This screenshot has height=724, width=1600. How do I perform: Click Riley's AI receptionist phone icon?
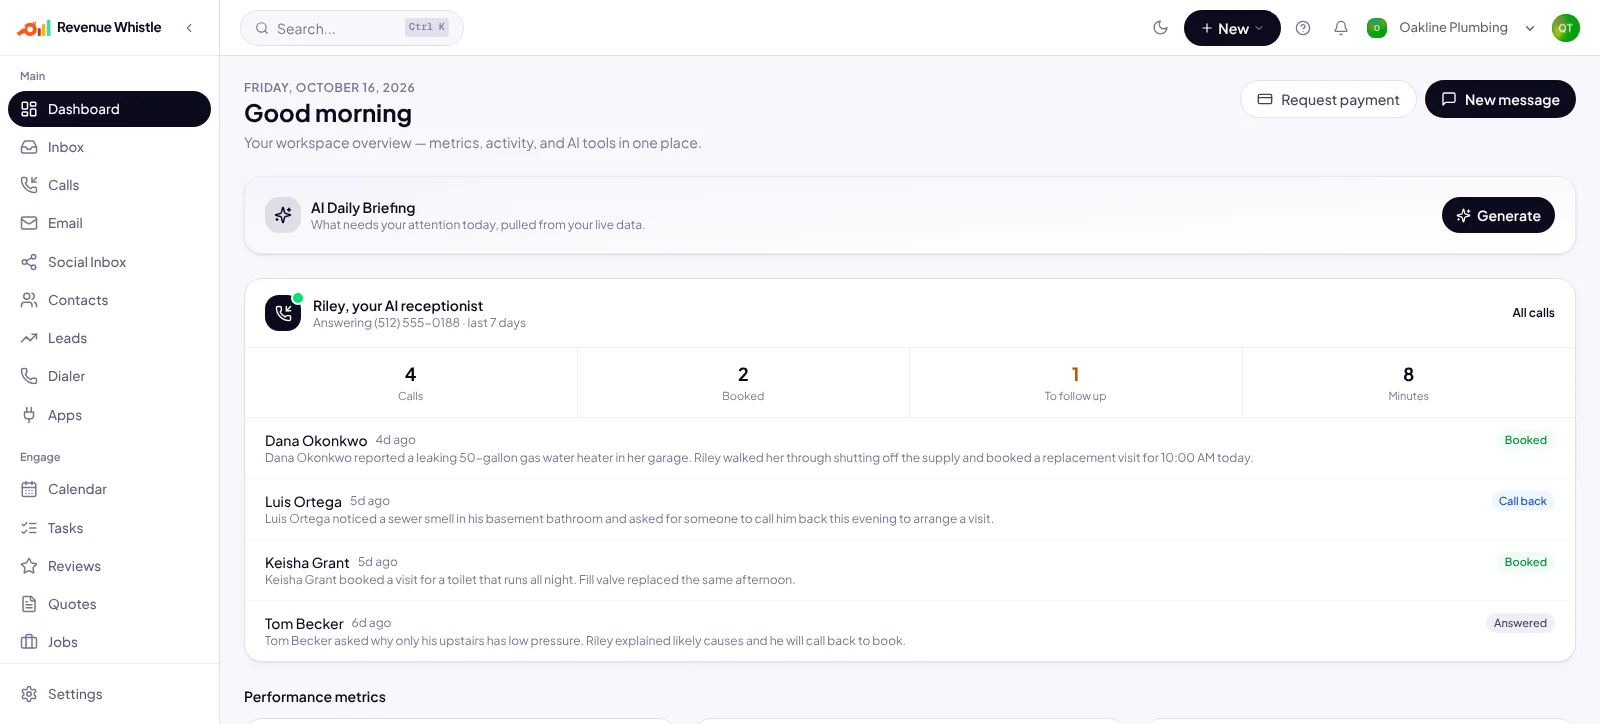click(283, 313)
